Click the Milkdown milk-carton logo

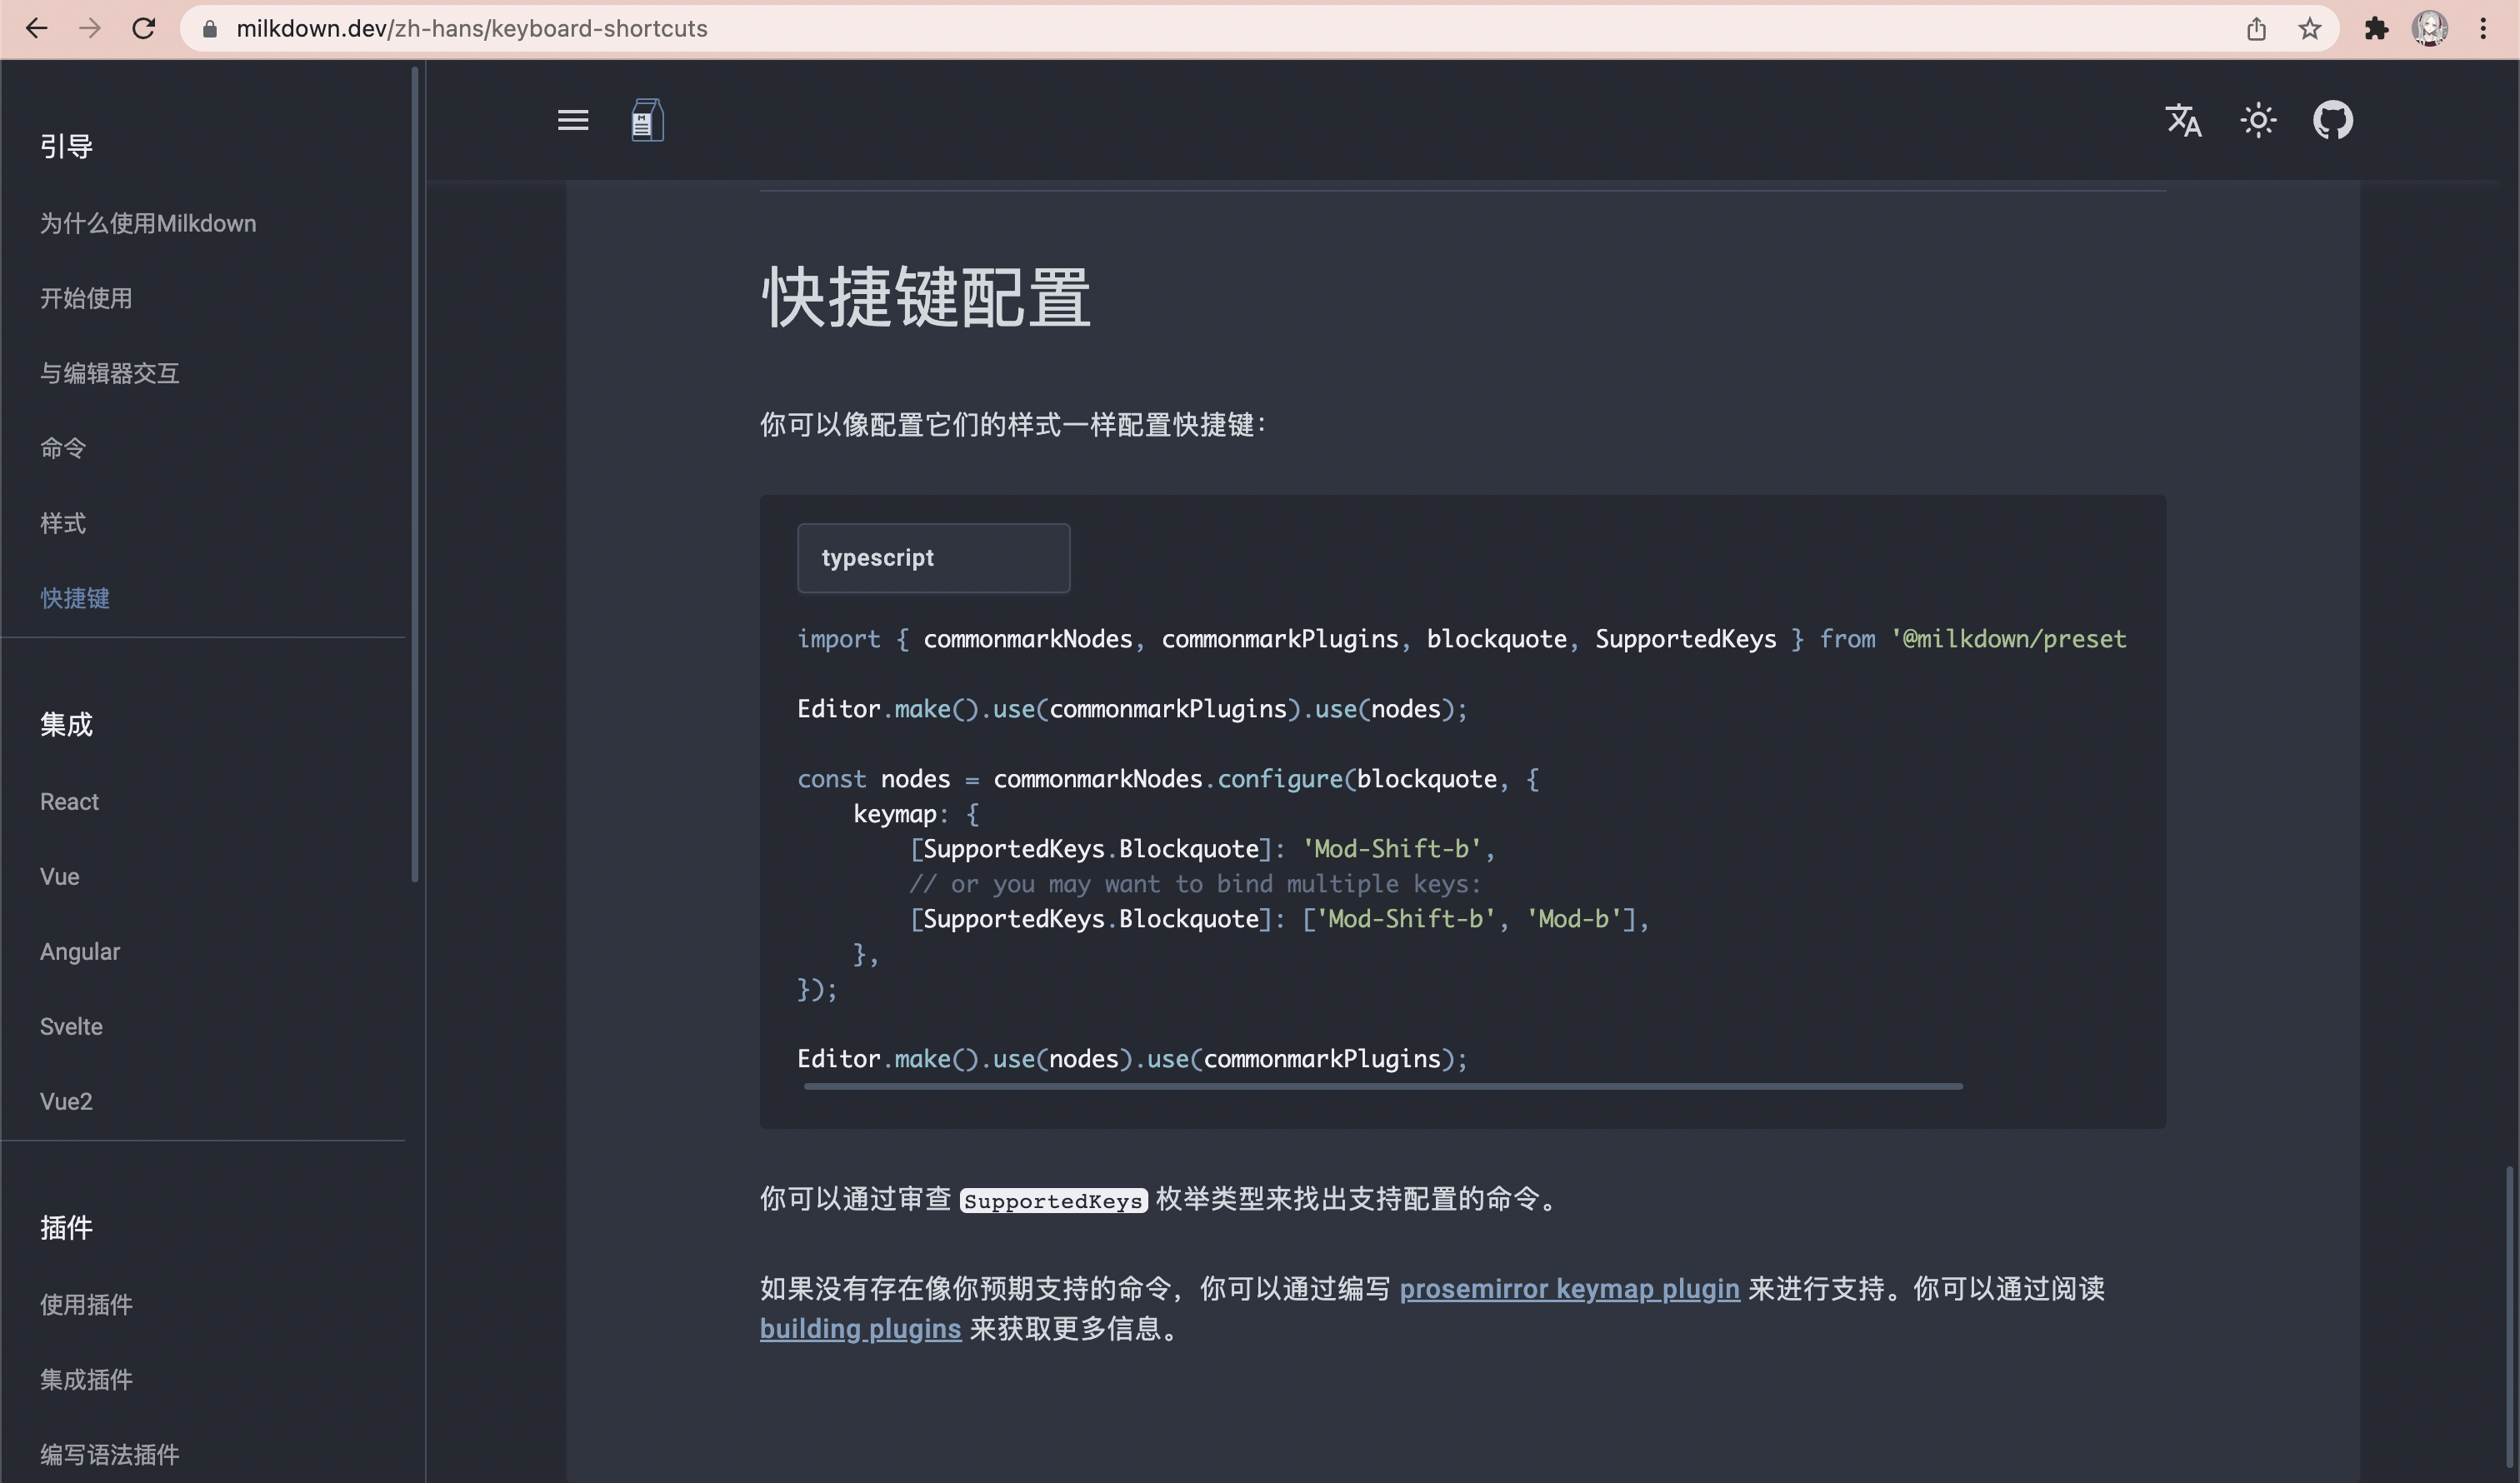(x=648, y=119)
